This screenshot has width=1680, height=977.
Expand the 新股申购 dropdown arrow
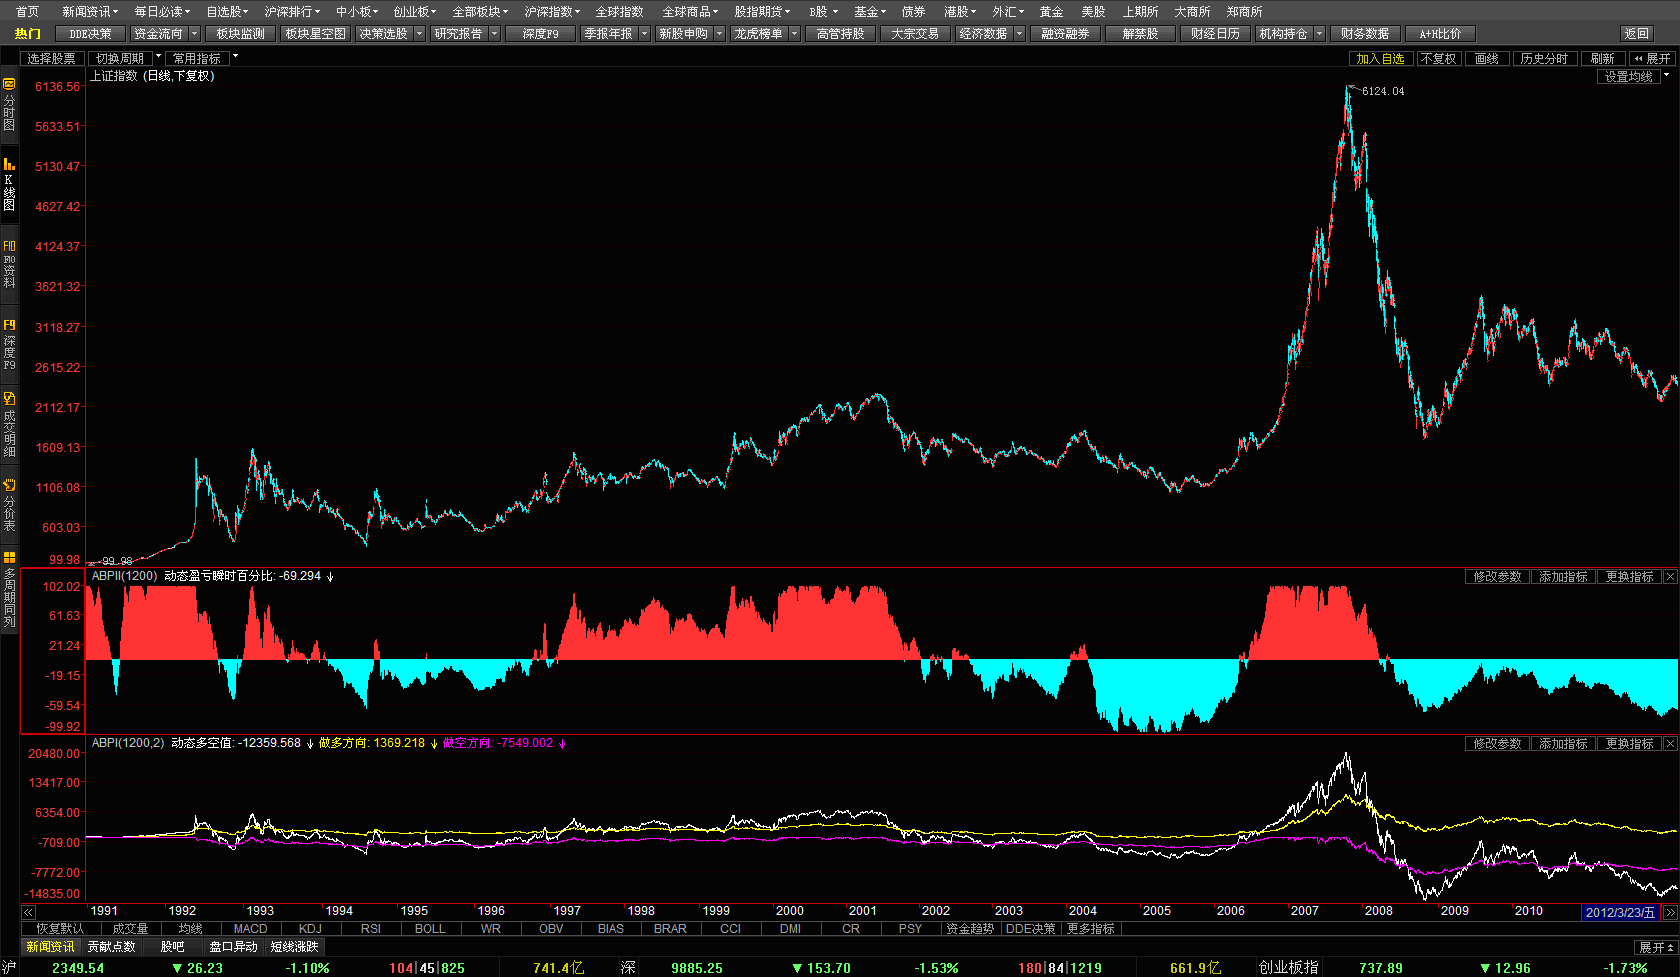[719, 34]
